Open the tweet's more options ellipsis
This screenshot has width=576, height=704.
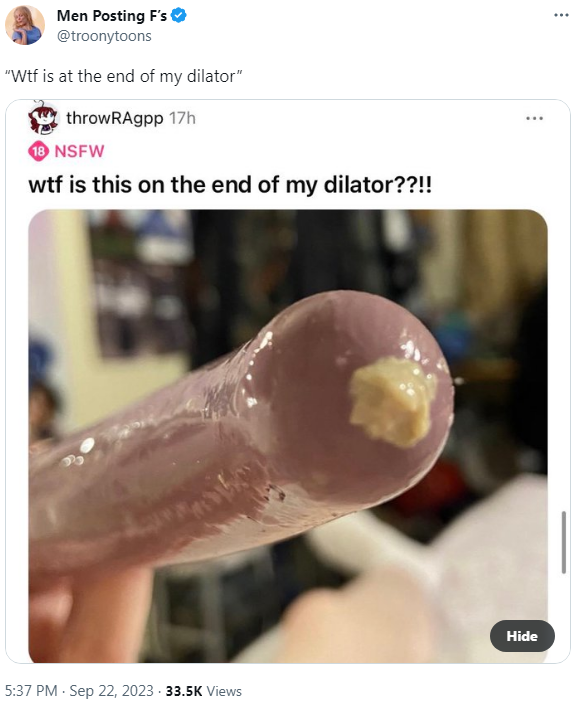pos(561,15)
